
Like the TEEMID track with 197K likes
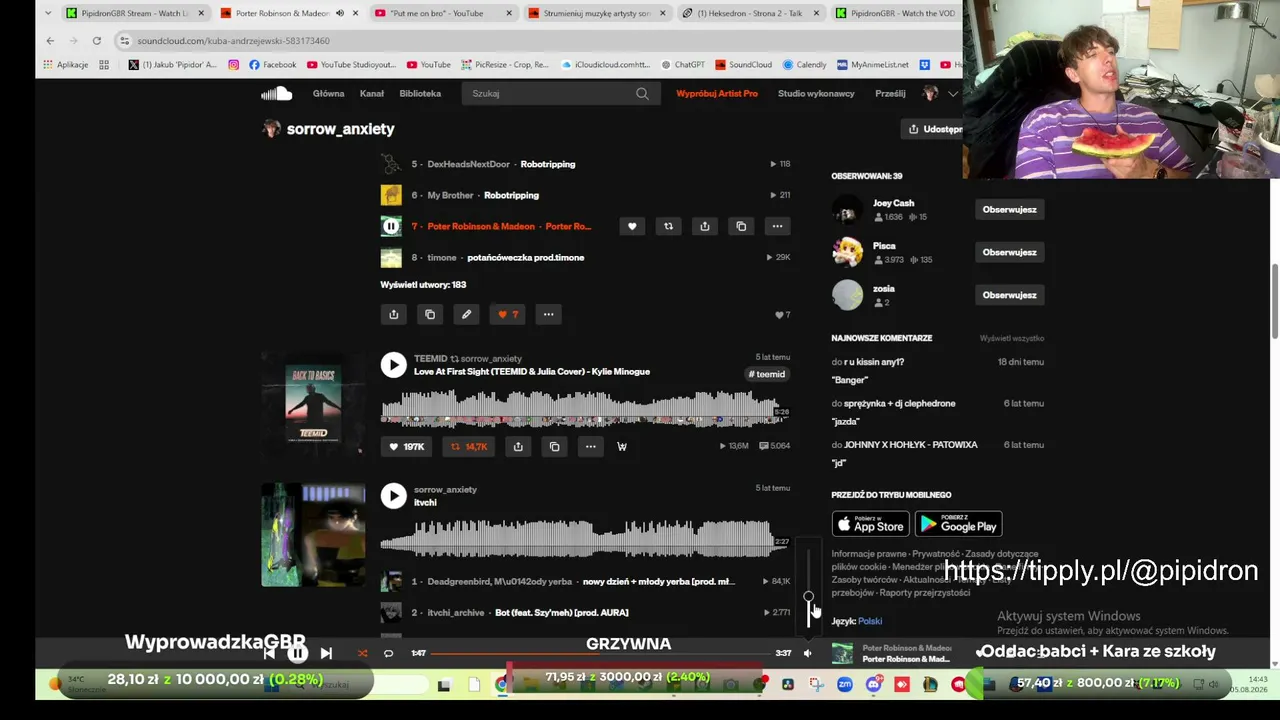[407, 447]
